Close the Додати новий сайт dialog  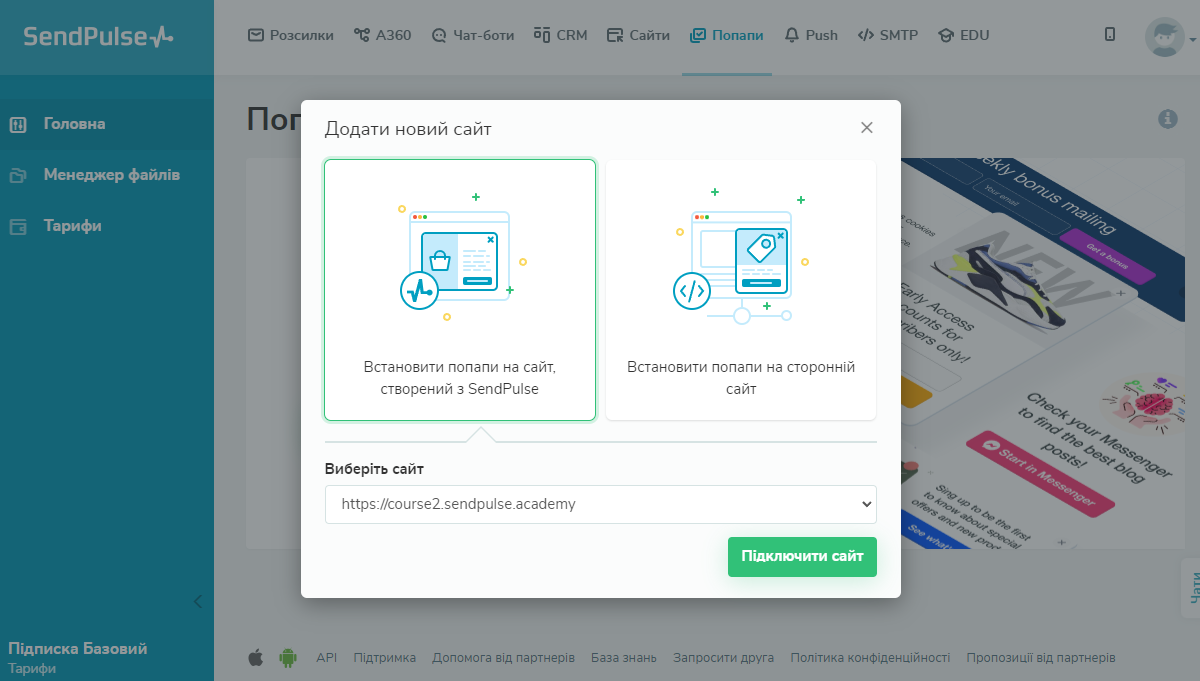coord(867,127)
